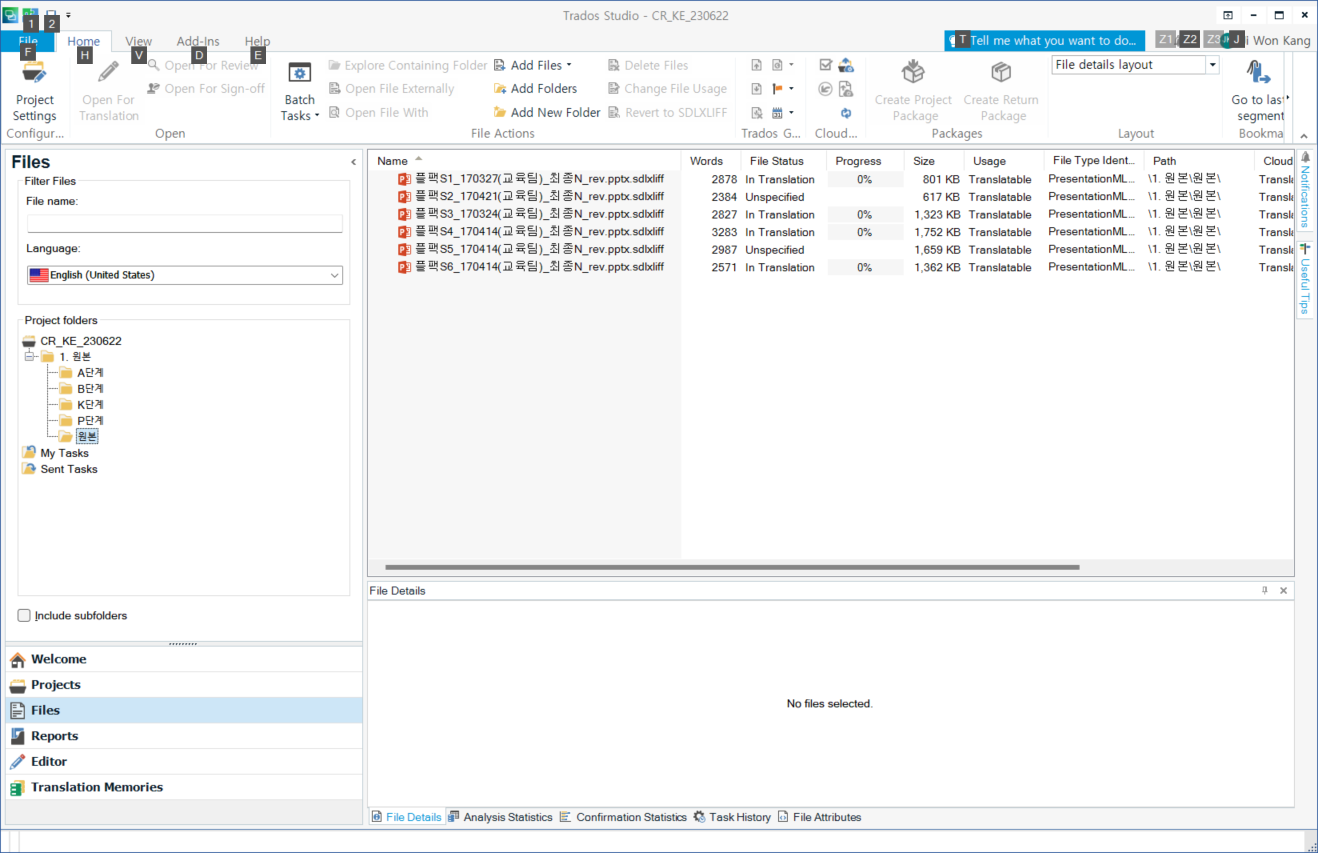The width and height of the screenshot is (1318, 853).
Task: Open the Add Files dropdown
Action: (569, 66)
